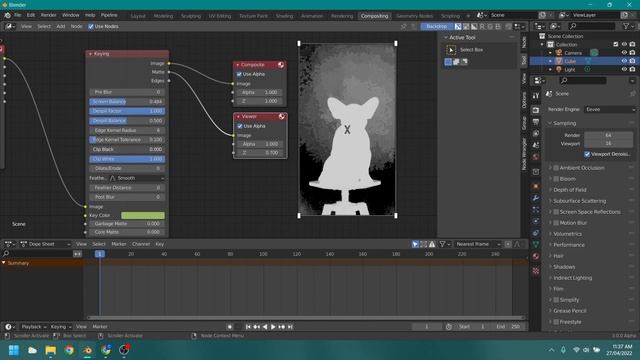Open the Modifier wrench properties tab
The width and height of the screenshot is (640, 360).
tap(536, 198)
